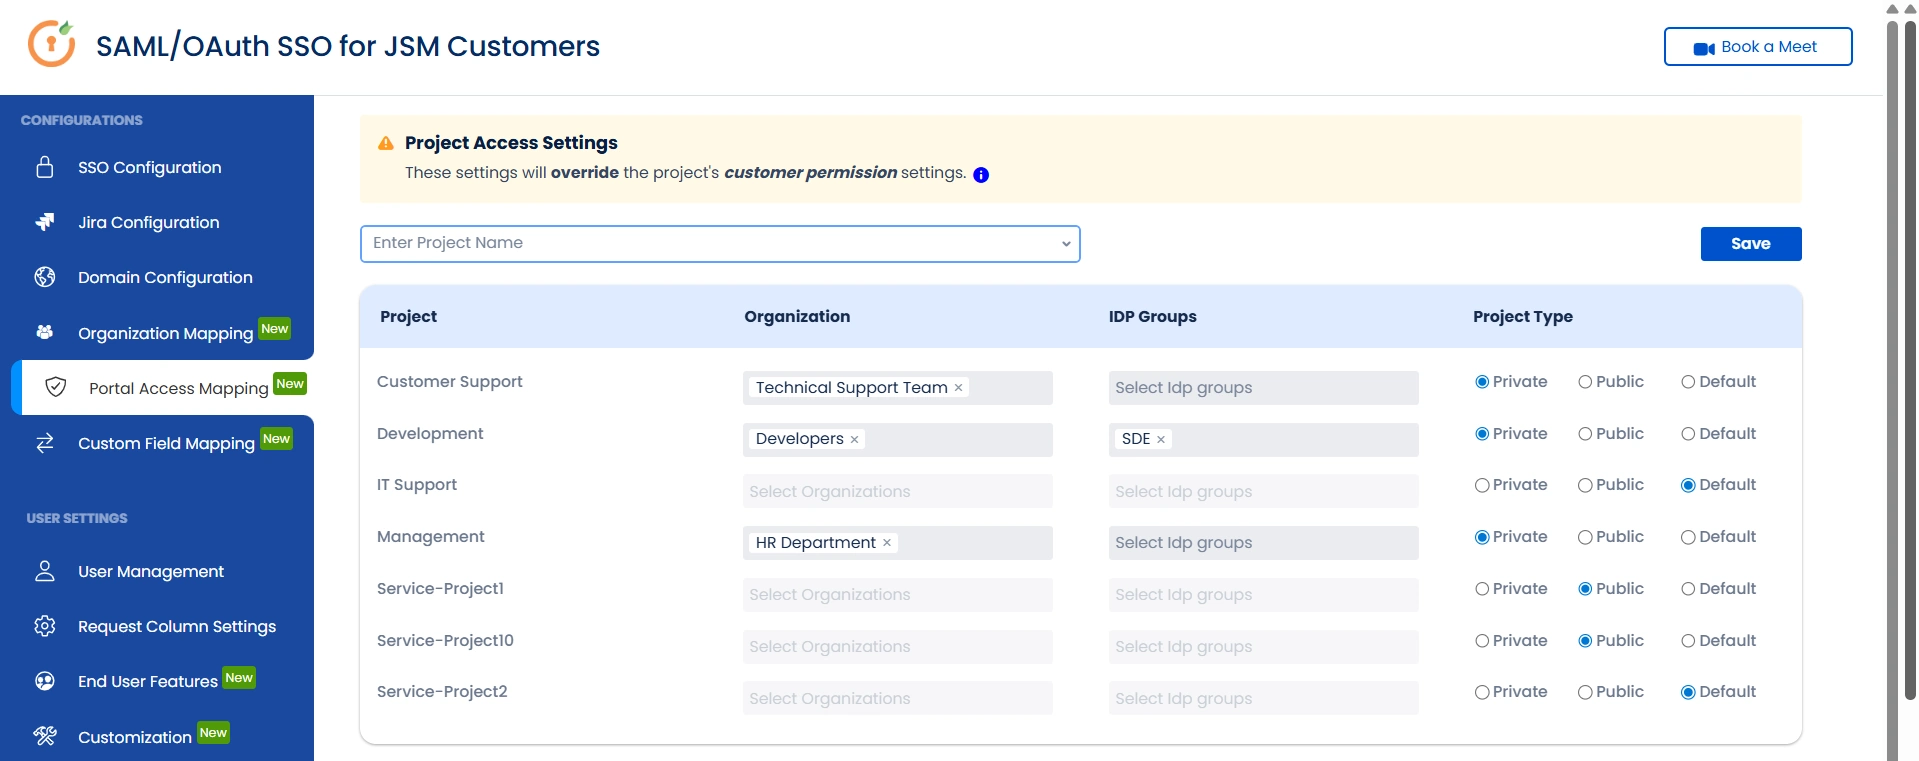Screen dimensions: 1919x761
Task: Open Service-Project2 IDP groups selector
Action: tap(1263, 698)
